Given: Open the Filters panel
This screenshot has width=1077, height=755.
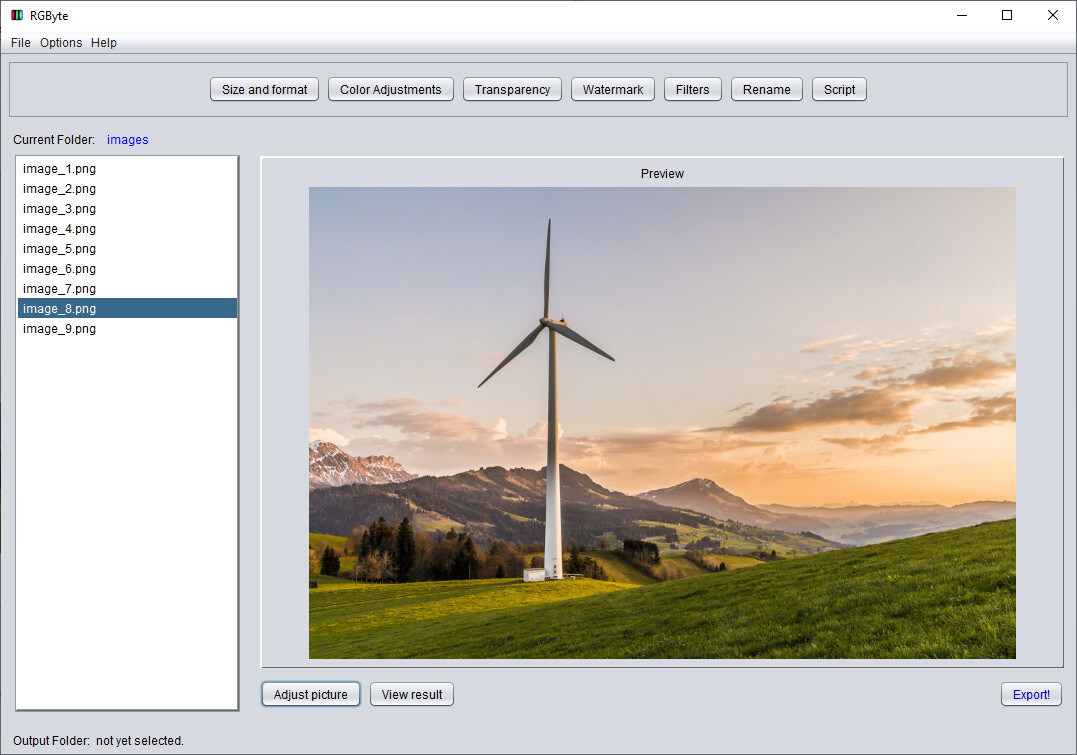Looking at the screenshot, I should 692,89.
